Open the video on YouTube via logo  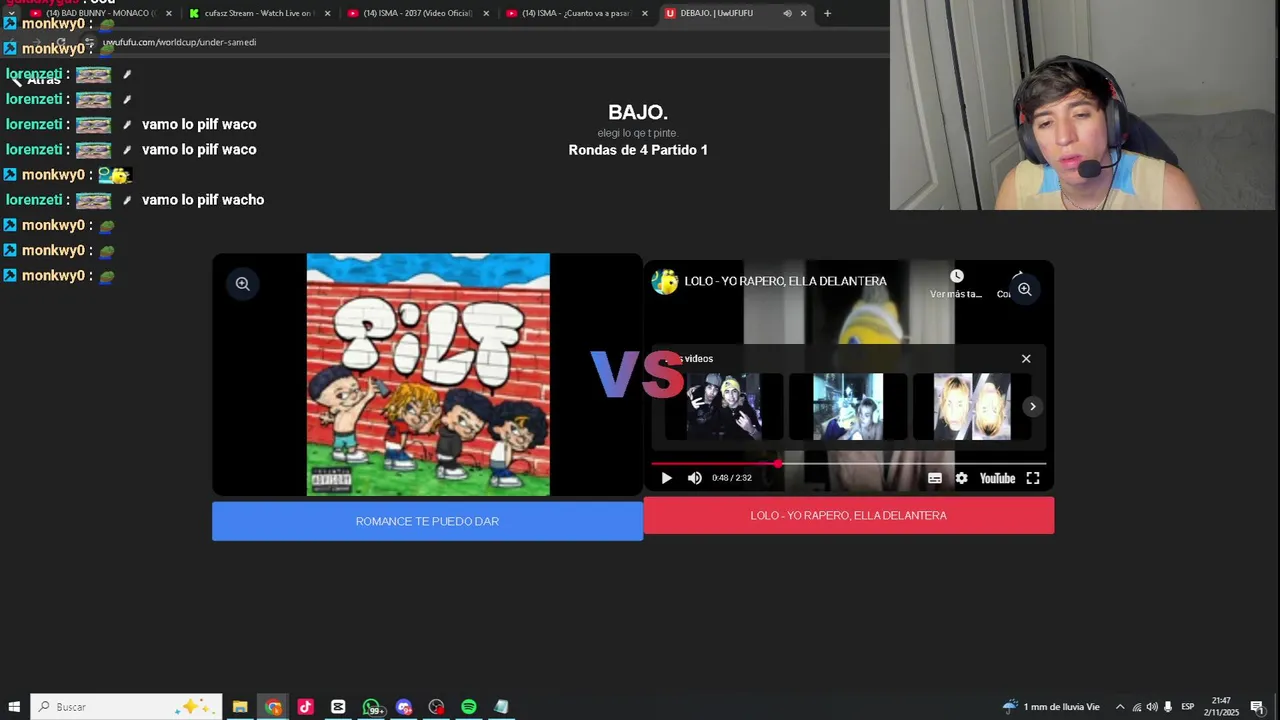click(x=997, y=478)
